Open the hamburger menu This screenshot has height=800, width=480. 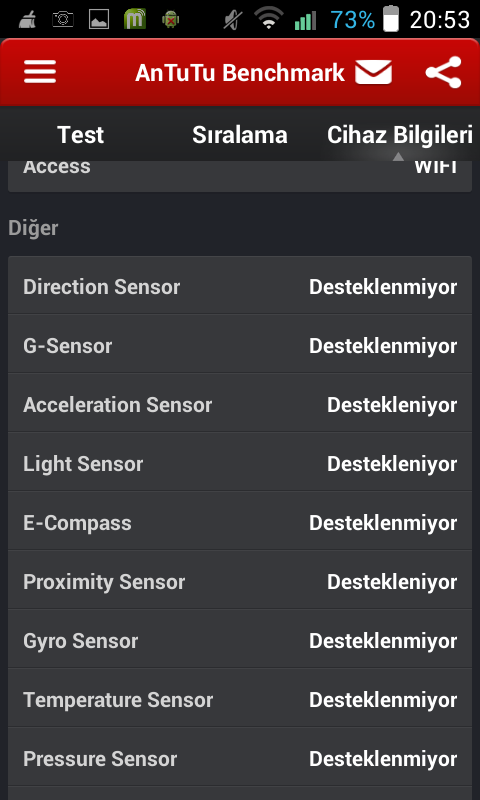tap(40, 72)
